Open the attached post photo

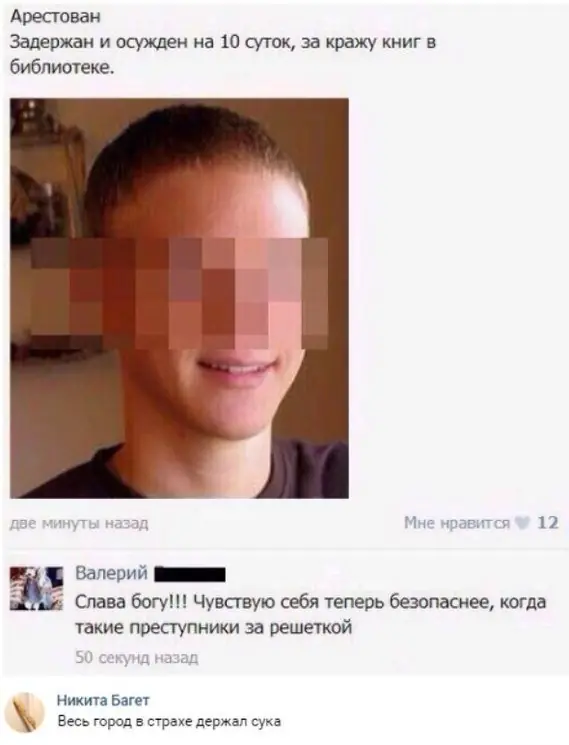click(180, 298)
